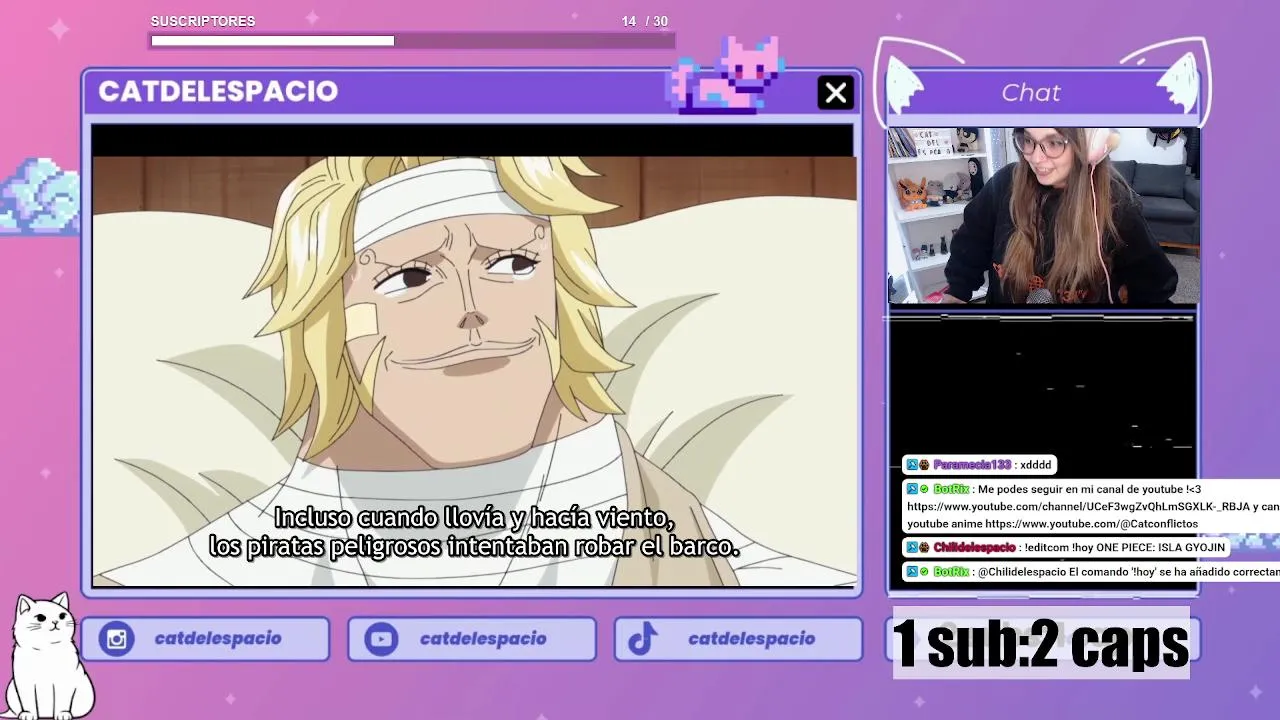Image resolution: width=1280 pixels, height=720 pixels.
Task: Open the YouTube catdelespacio handle label
Action: click(483, 639)
